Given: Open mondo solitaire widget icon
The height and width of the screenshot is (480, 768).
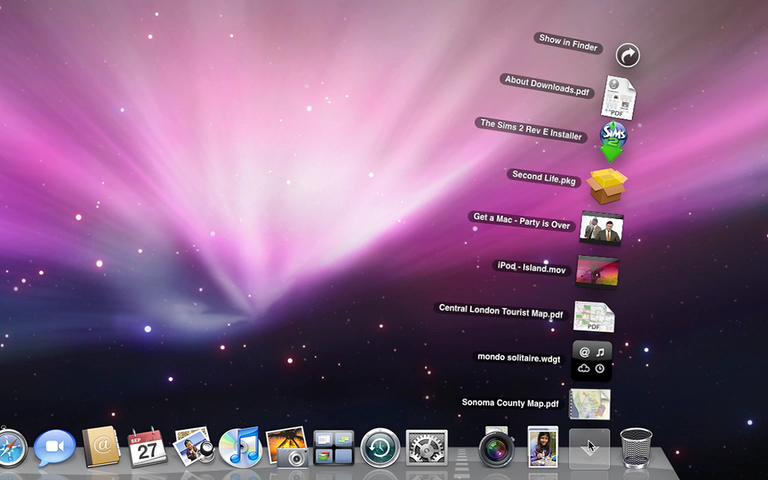Looking at the screenshot, I should pyautogui.click(x=592, y=361).
